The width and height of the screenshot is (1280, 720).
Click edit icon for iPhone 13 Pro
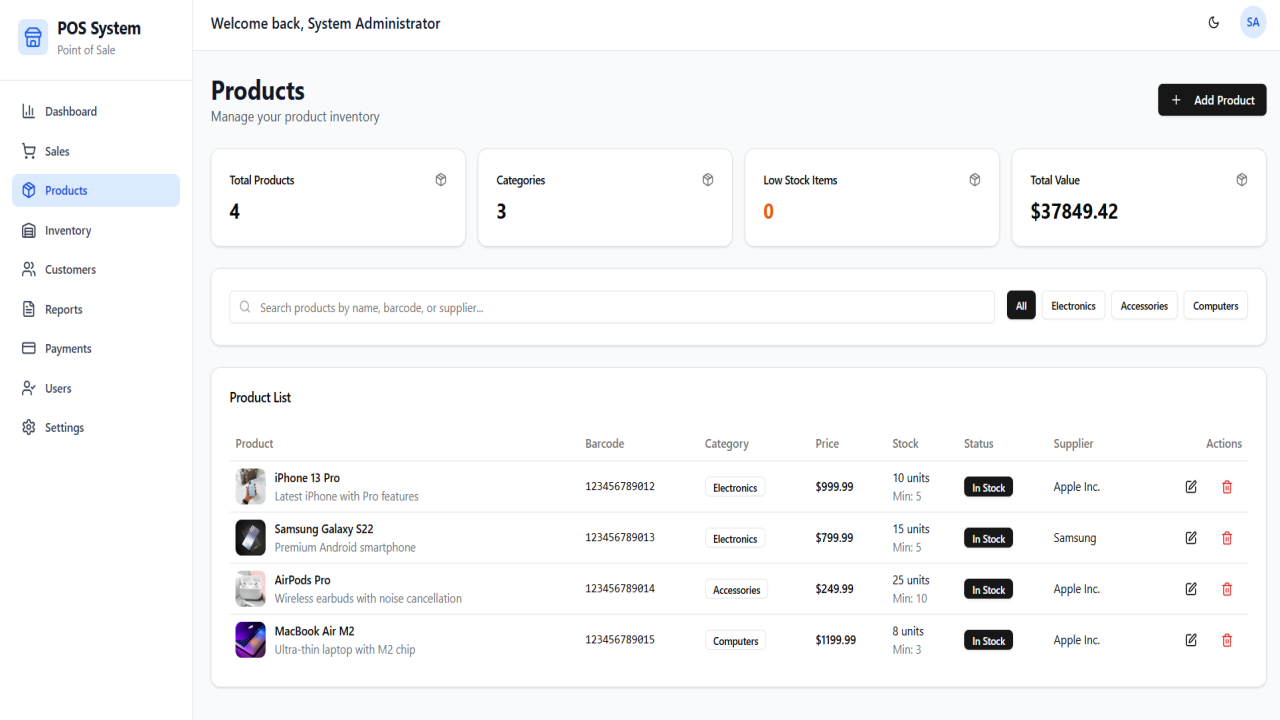coord(1191,487)
